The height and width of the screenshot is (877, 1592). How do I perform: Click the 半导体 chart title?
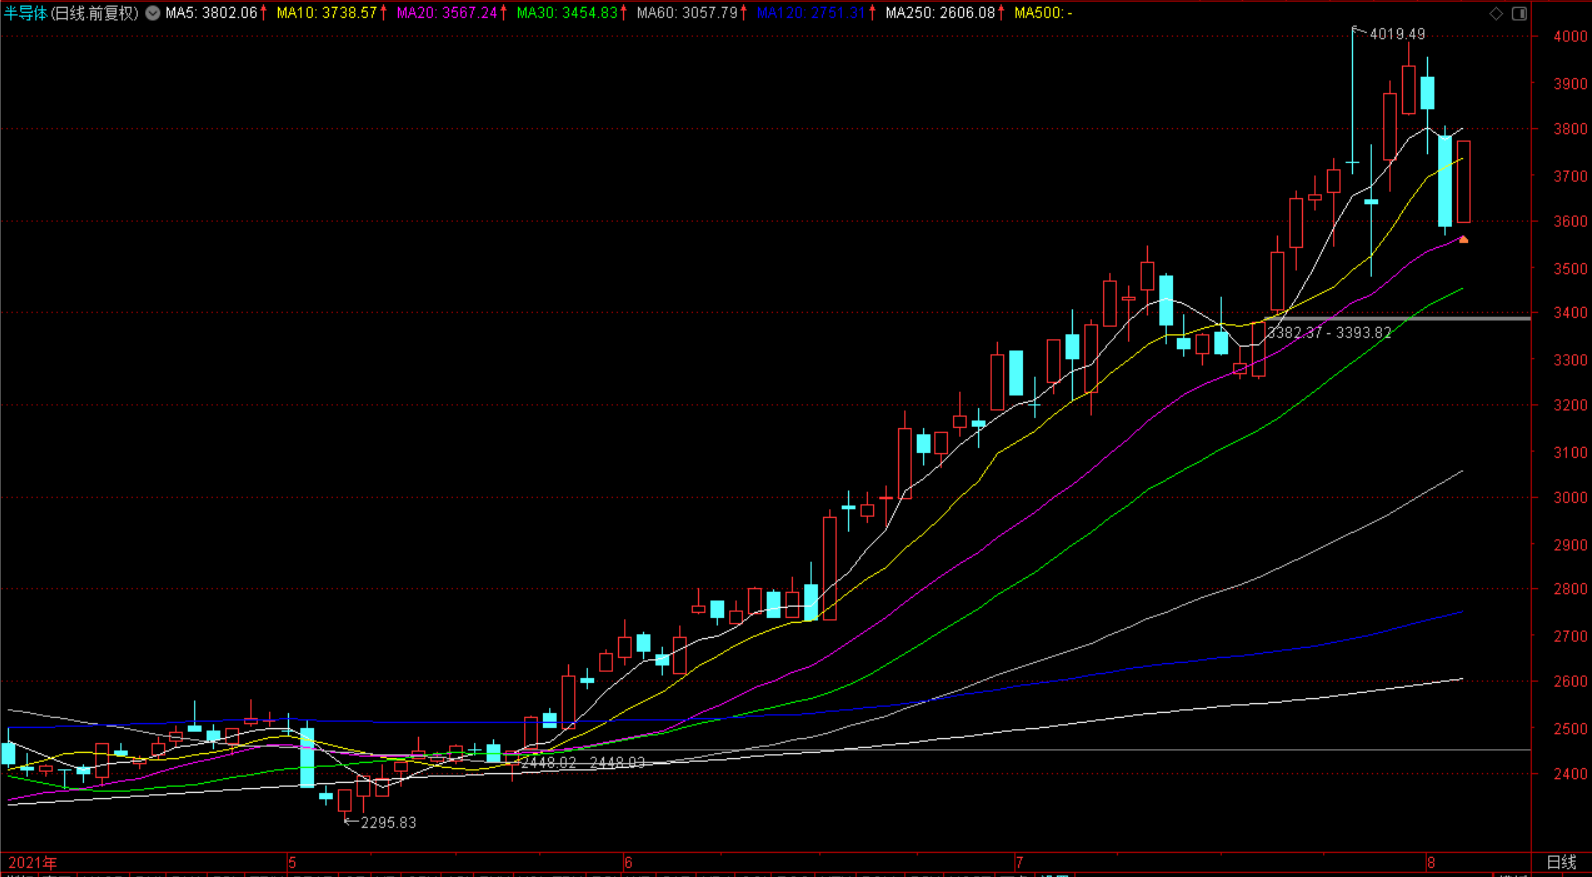pyautogui.click(x=26, y=13)
